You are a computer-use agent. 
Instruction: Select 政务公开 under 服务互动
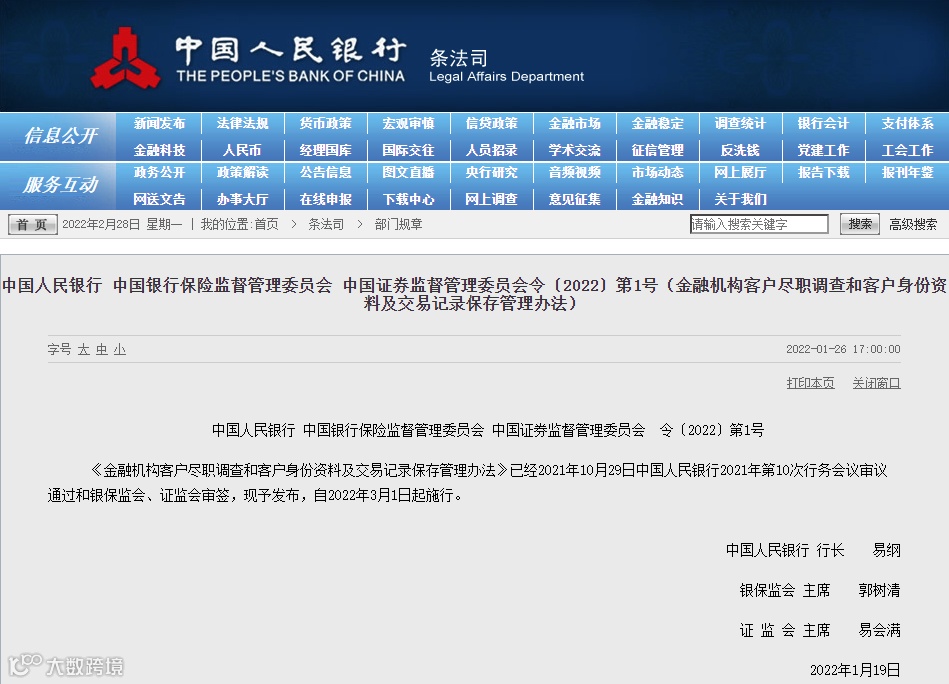[x=159, y=173]
